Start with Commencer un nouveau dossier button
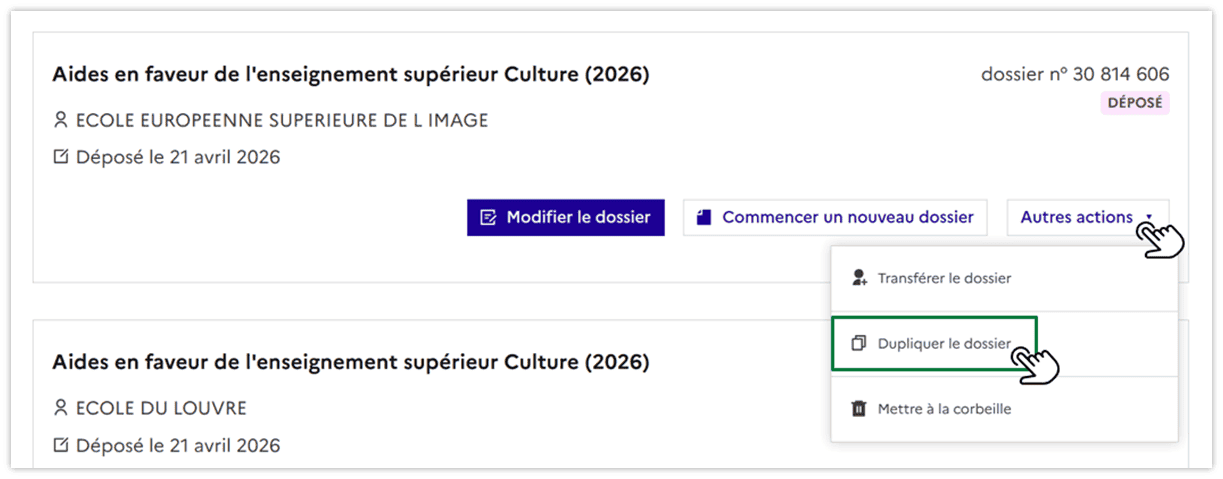The image size is (1223, 479). (x=835, y=217)
